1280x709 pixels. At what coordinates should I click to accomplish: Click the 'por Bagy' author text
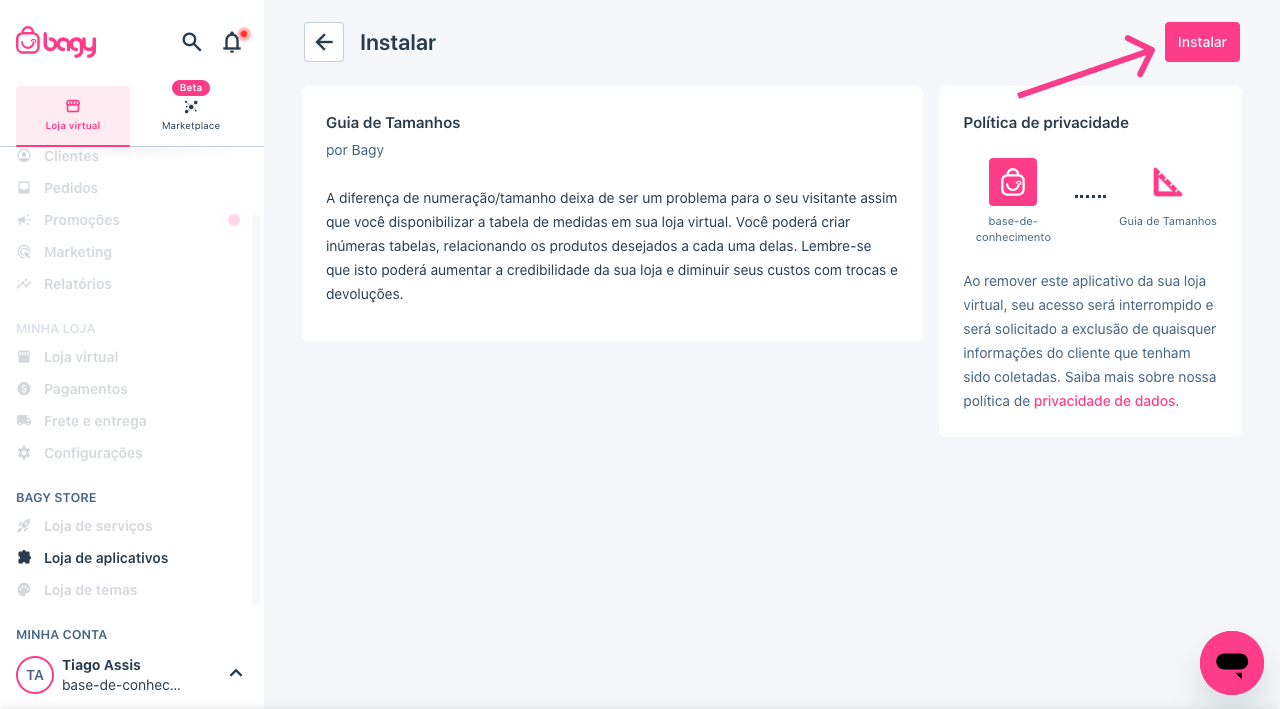point(355,150)
